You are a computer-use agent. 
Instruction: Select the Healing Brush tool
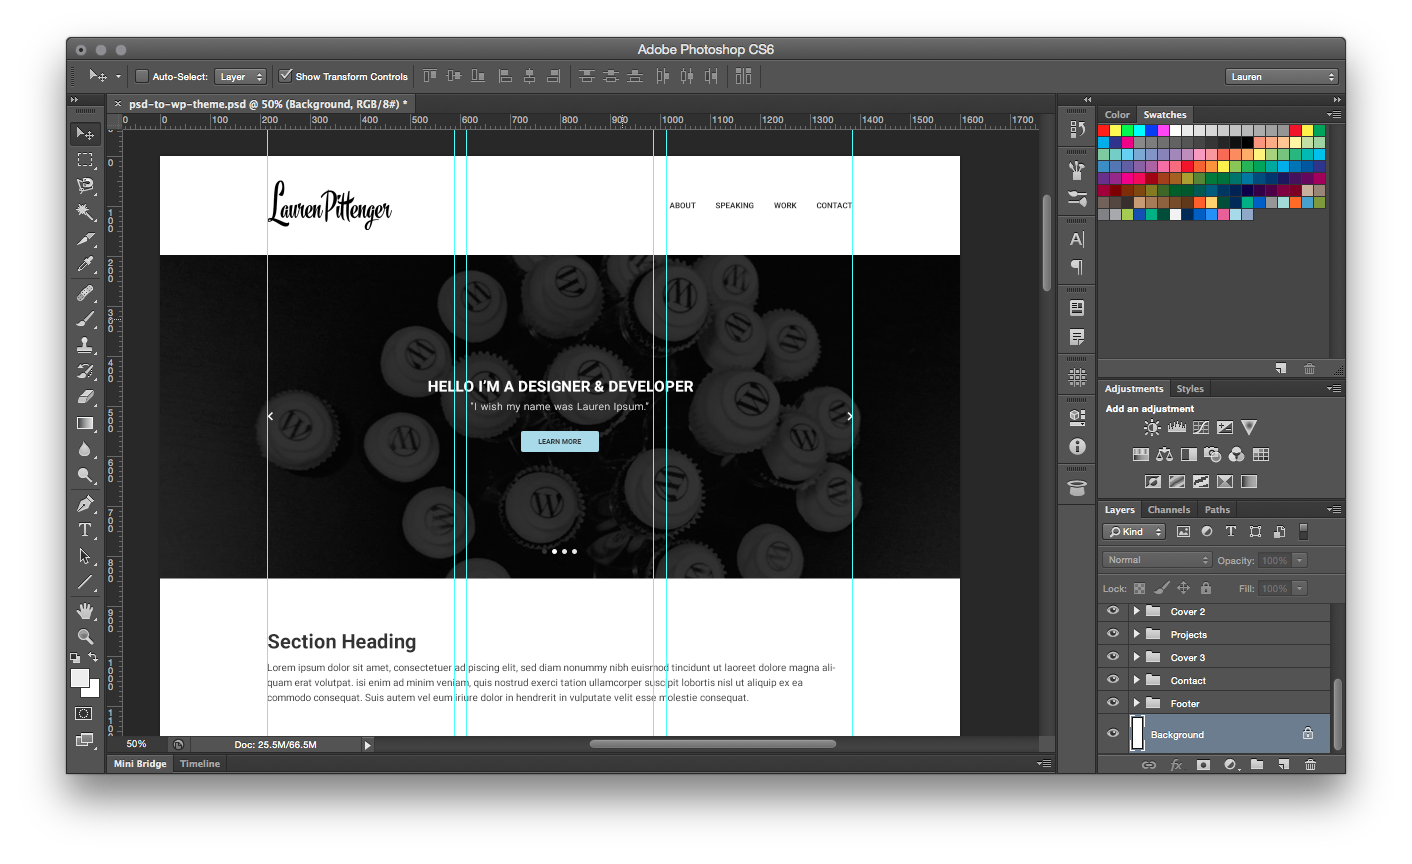85,293
